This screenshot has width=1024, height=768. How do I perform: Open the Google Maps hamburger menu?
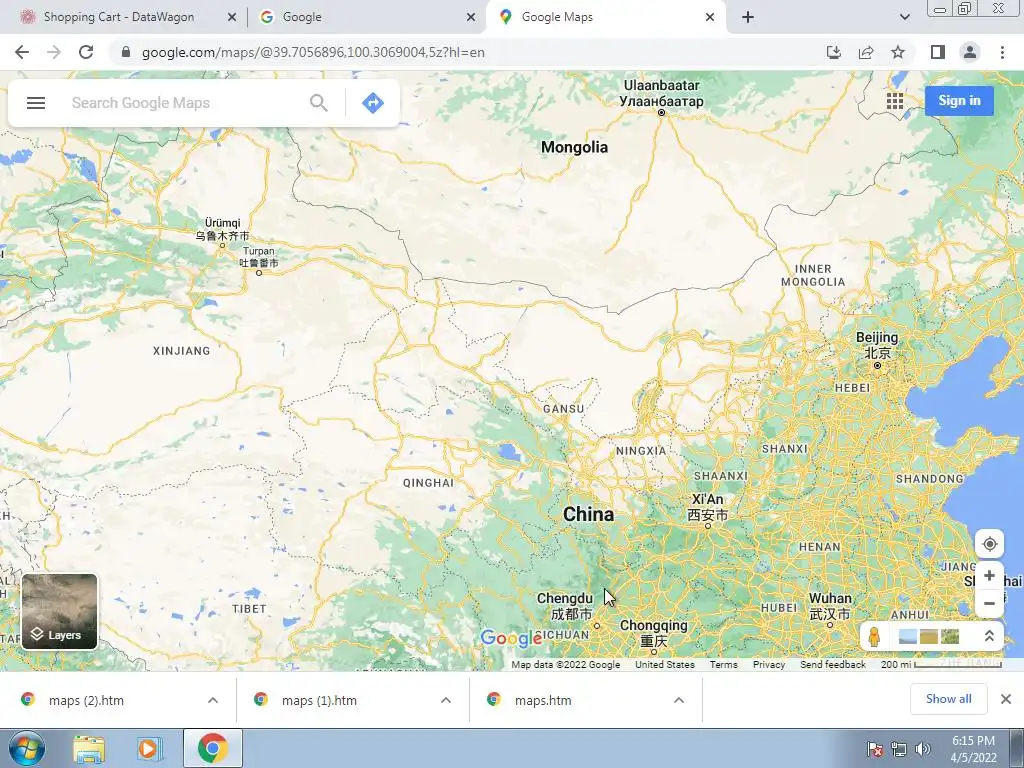[36, 103]
